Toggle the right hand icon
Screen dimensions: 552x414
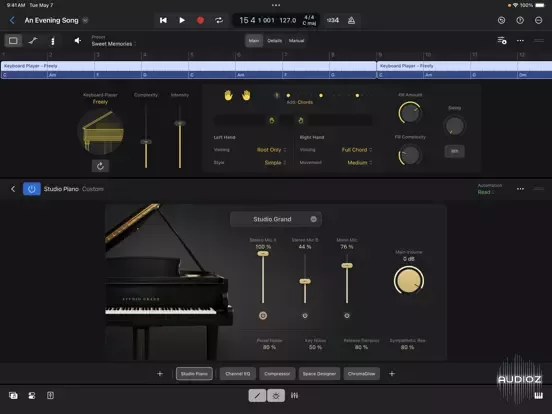click(246, 95)
